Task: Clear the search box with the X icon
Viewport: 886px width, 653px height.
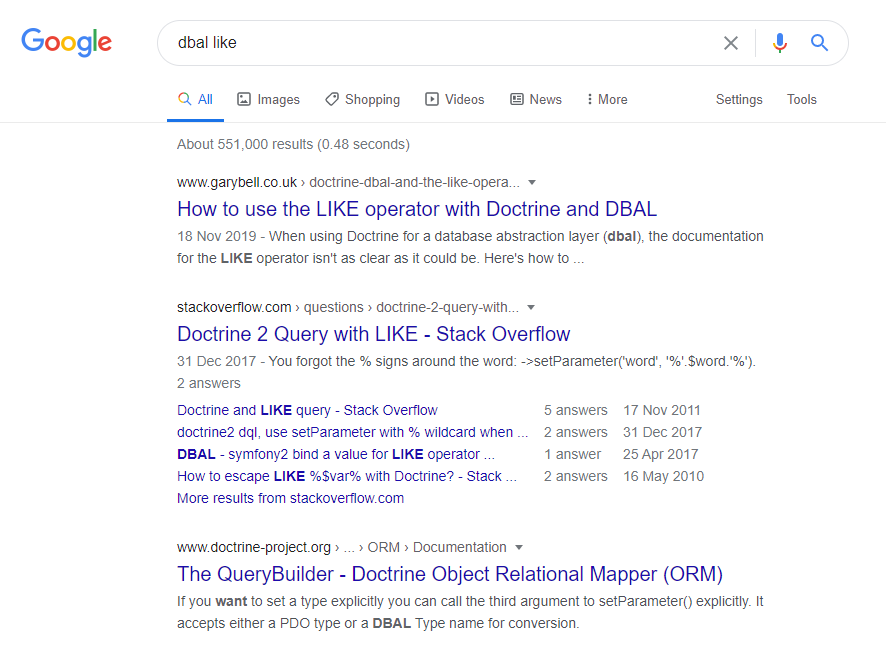Action: click(731, 43)
